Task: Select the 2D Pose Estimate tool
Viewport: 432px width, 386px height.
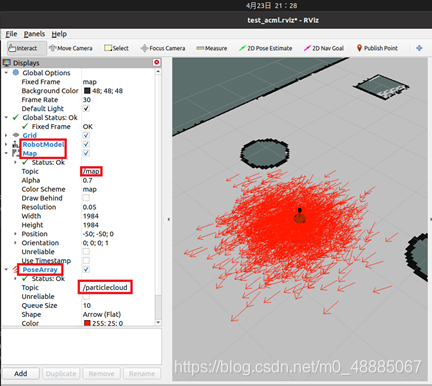Action: [x=266, y=48]
